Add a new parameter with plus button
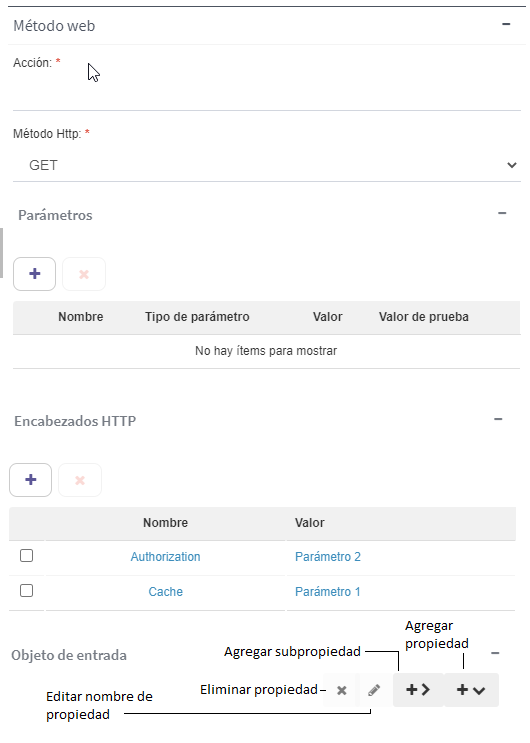Image resolution: width=530 pixels, height=743 pixels. coord(35,274)
